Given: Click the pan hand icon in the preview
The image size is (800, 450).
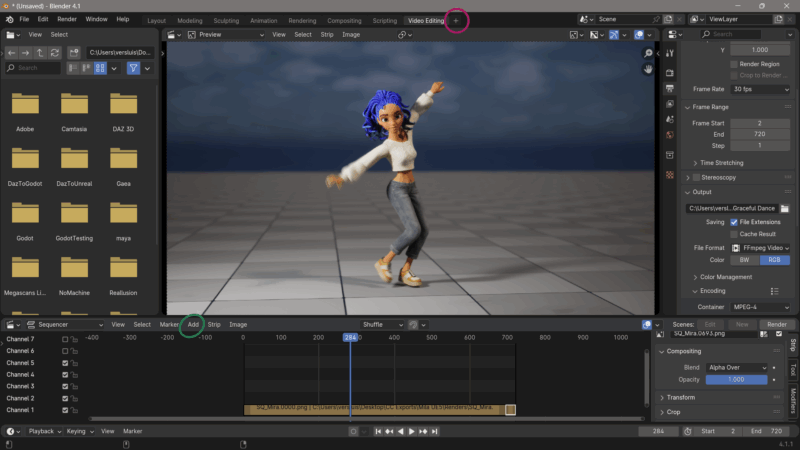Looking at the screenshot, I should click(648, 69).
